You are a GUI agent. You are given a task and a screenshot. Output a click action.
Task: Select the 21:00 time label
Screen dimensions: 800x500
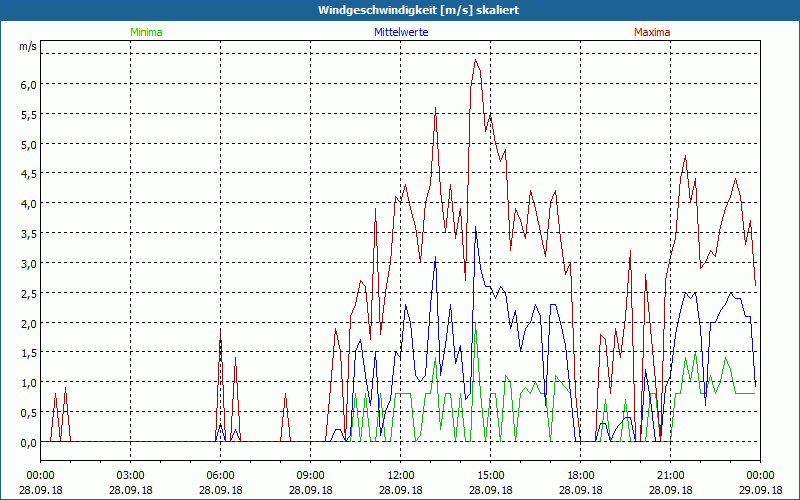(670, 475)
